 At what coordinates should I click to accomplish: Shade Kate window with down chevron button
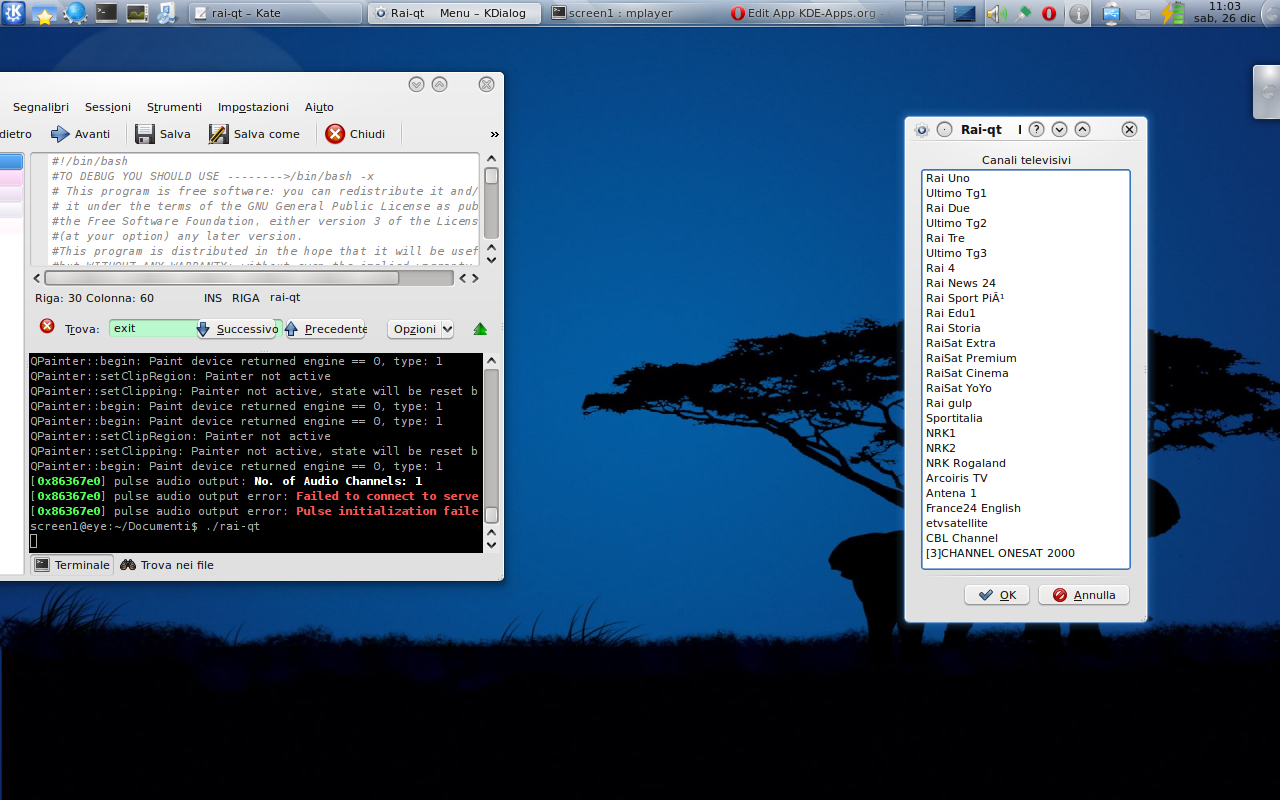(x=417, y=84)
